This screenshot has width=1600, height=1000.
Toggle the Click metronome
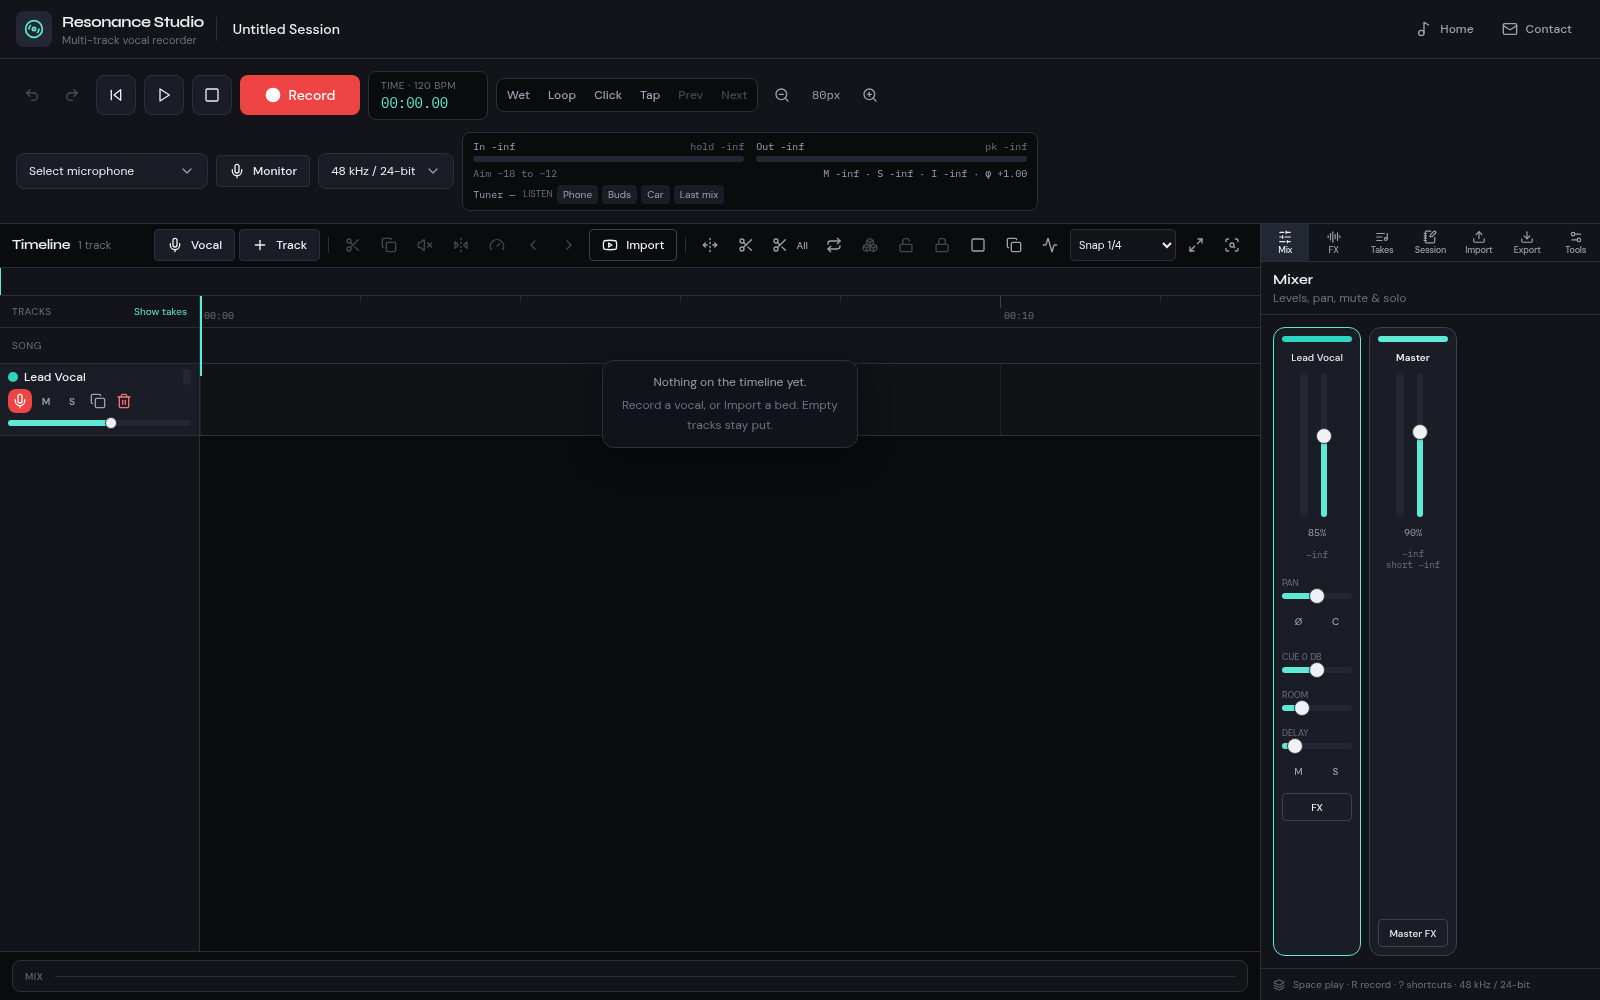tap(608, 95)
